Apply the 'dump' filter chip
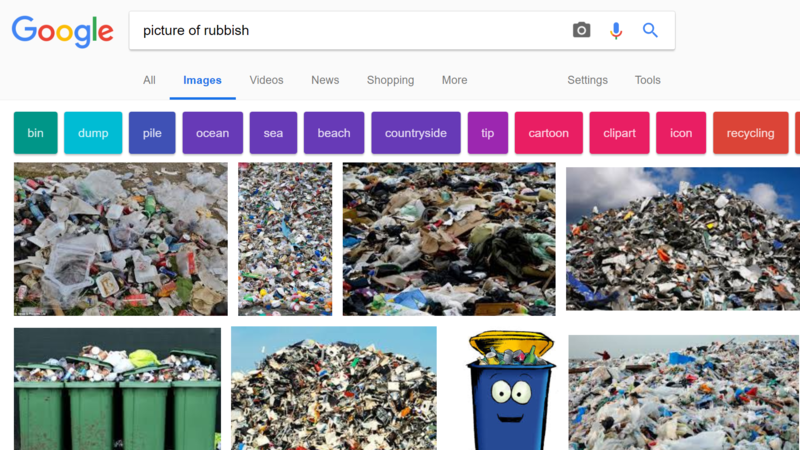Image resolution: width=800 pixels, height=450 pixels. (93, 133)
